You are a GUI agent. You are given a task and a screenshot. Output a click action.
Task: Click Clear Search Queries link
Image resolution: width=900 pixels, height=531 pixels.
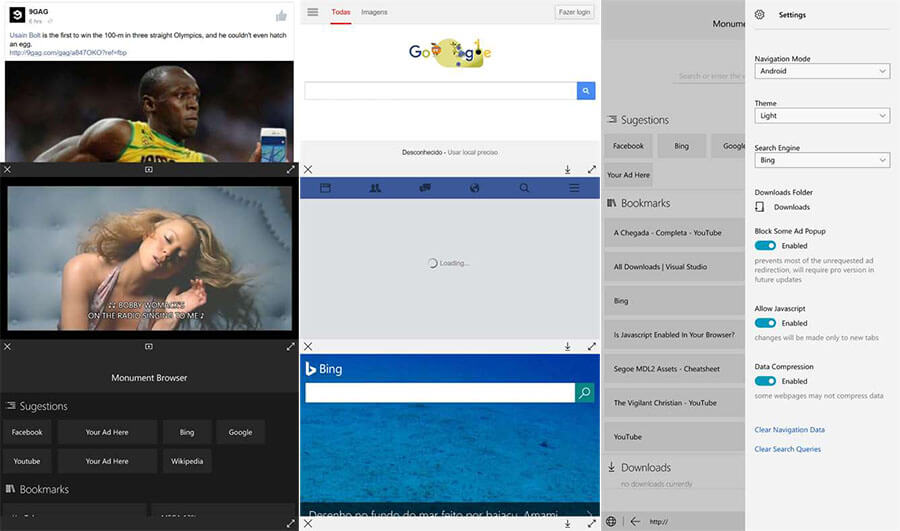[x=788, y=449]
